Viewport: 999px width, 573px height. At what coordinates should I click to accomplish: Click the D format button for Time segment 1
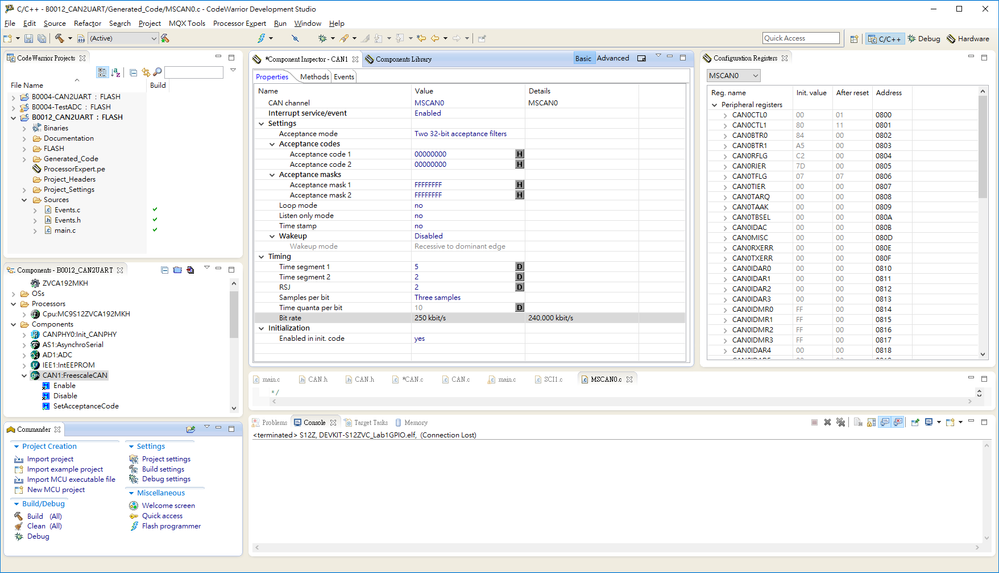(519, 267)
